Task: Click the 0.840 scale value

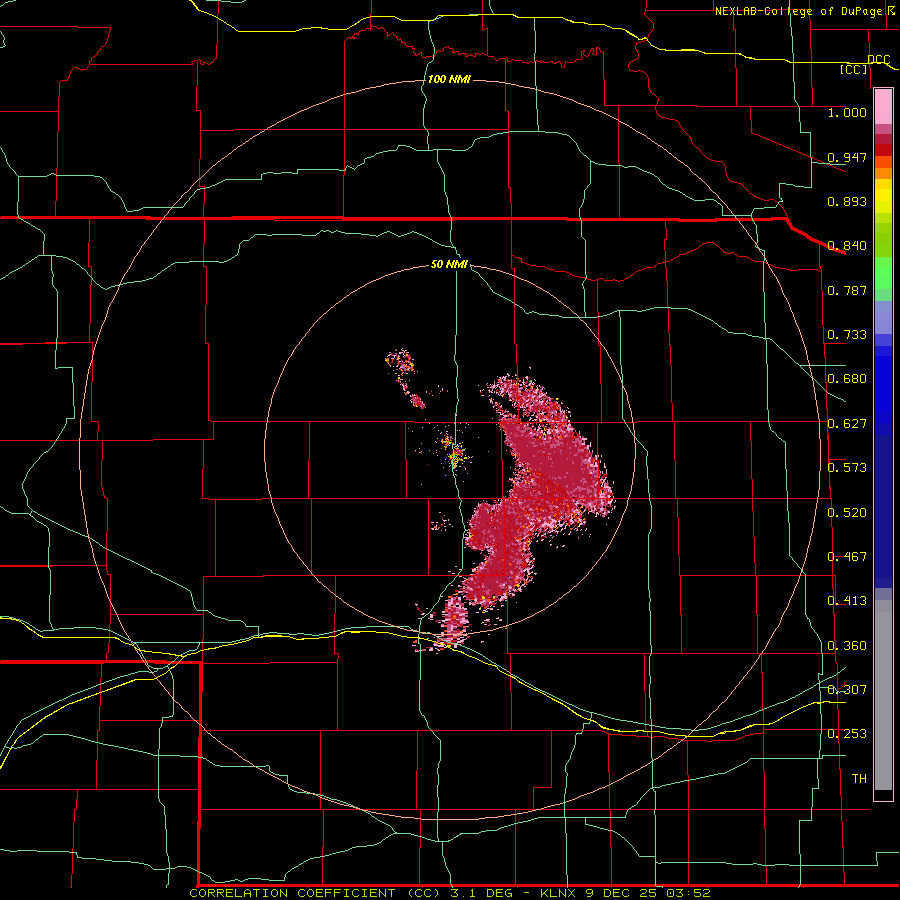Action: (x=847, y=246)
